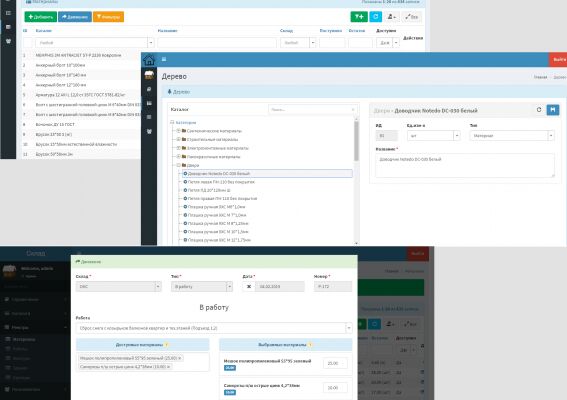
Task: Click the catalog search field in Дерево
Action: tap(312, 109)
